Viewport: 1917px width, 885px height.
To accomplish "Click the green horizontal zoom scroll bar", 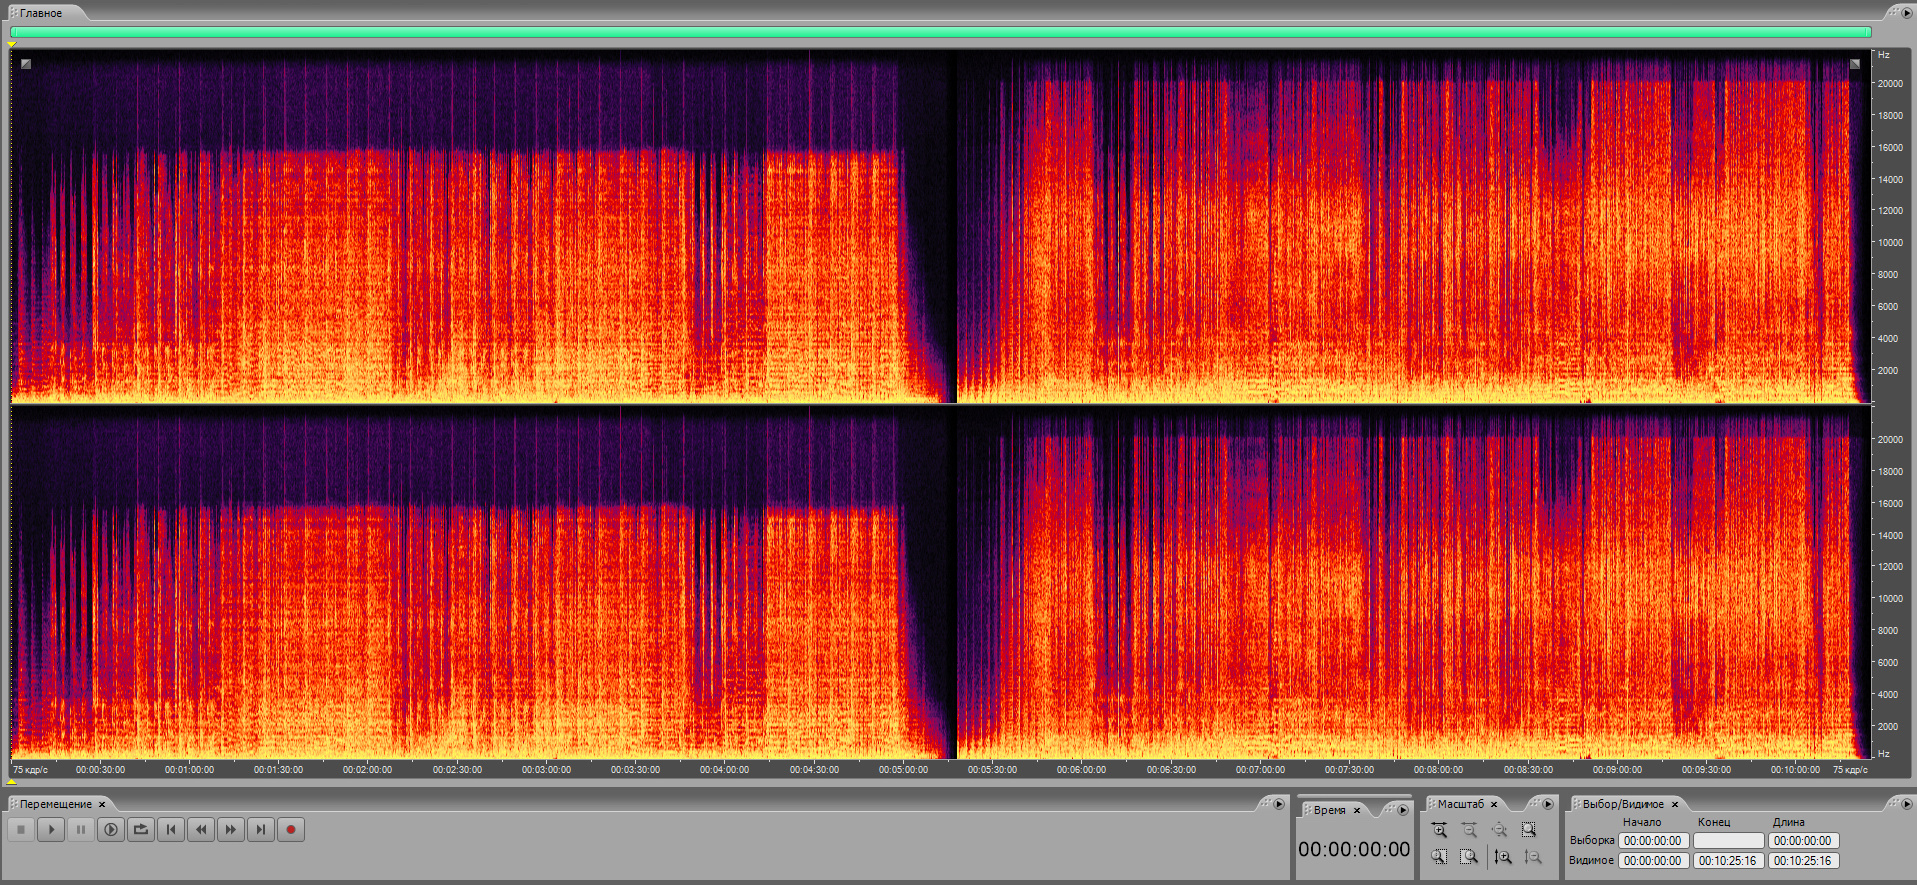I will [940, 33].
